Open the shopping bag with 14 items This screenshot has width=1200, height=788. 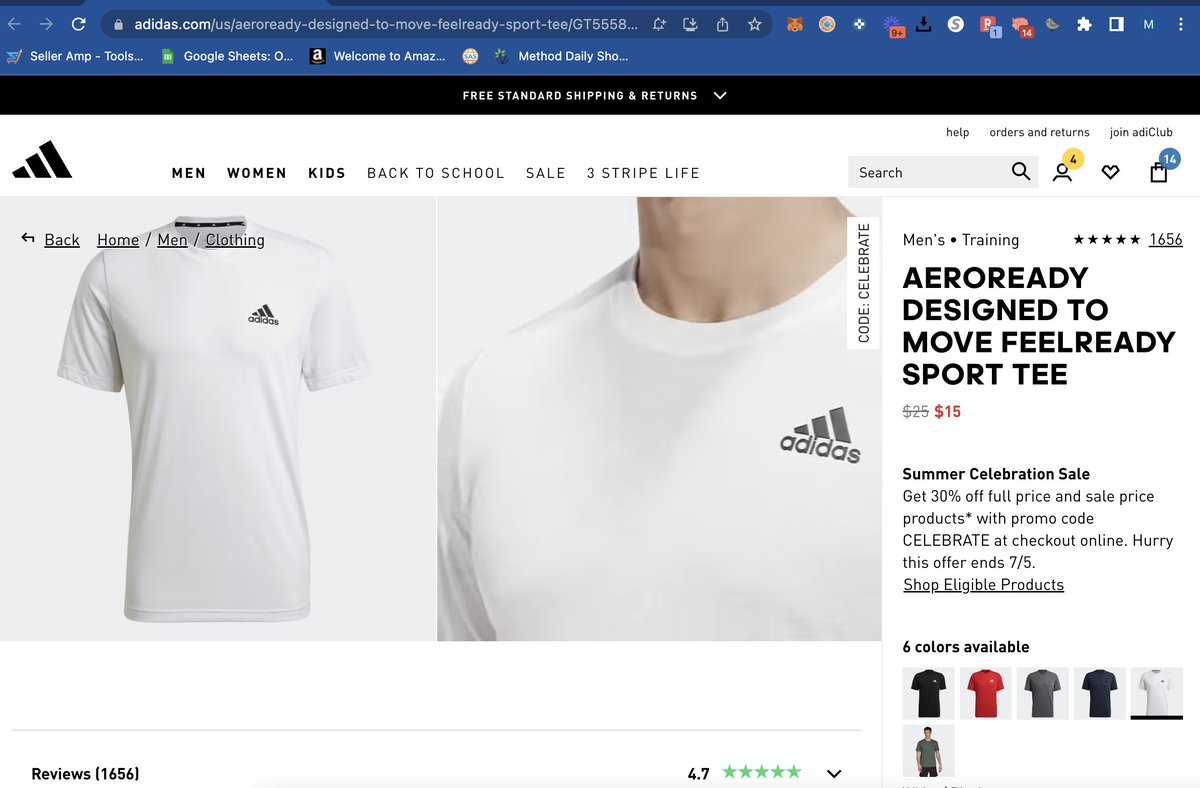[x=1159, y=172]
